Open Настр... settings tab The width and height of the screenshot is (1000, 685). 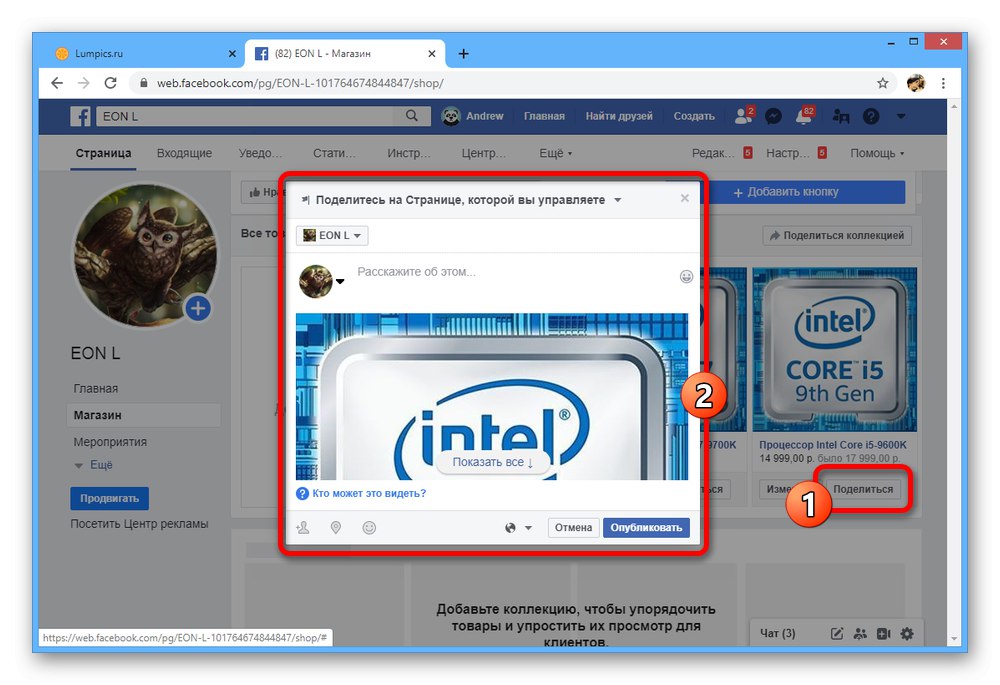click(796, 153)
